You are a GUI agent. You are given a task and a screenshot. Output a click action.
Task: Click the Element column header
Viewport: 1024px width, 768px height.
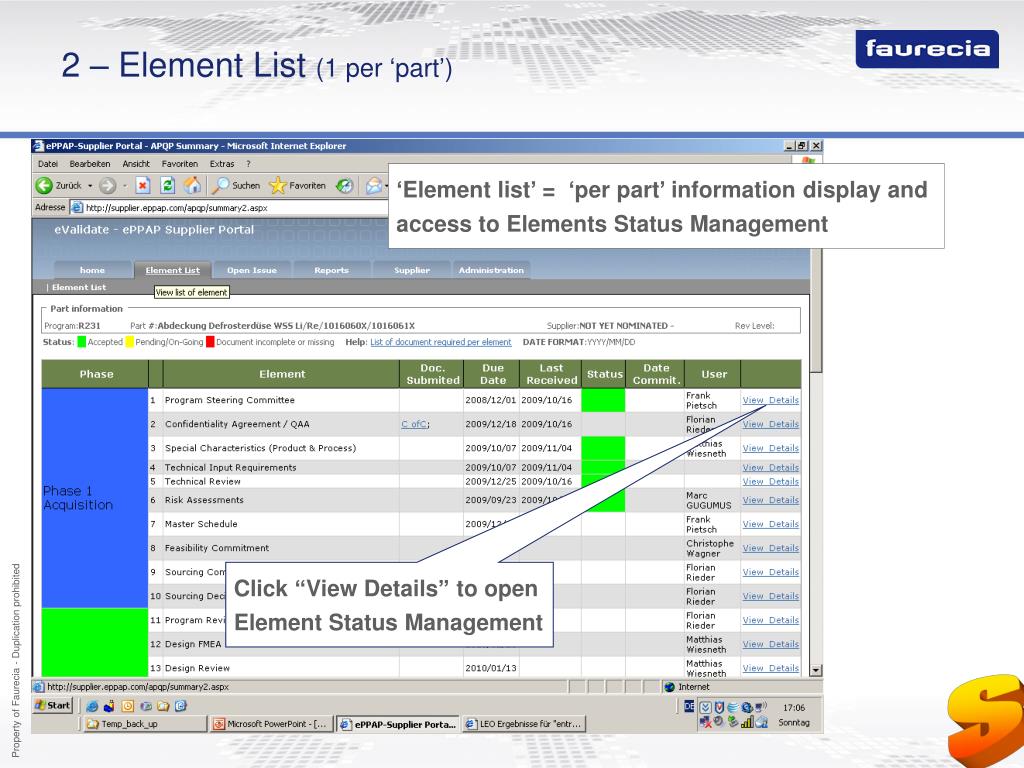click(281, 374)
